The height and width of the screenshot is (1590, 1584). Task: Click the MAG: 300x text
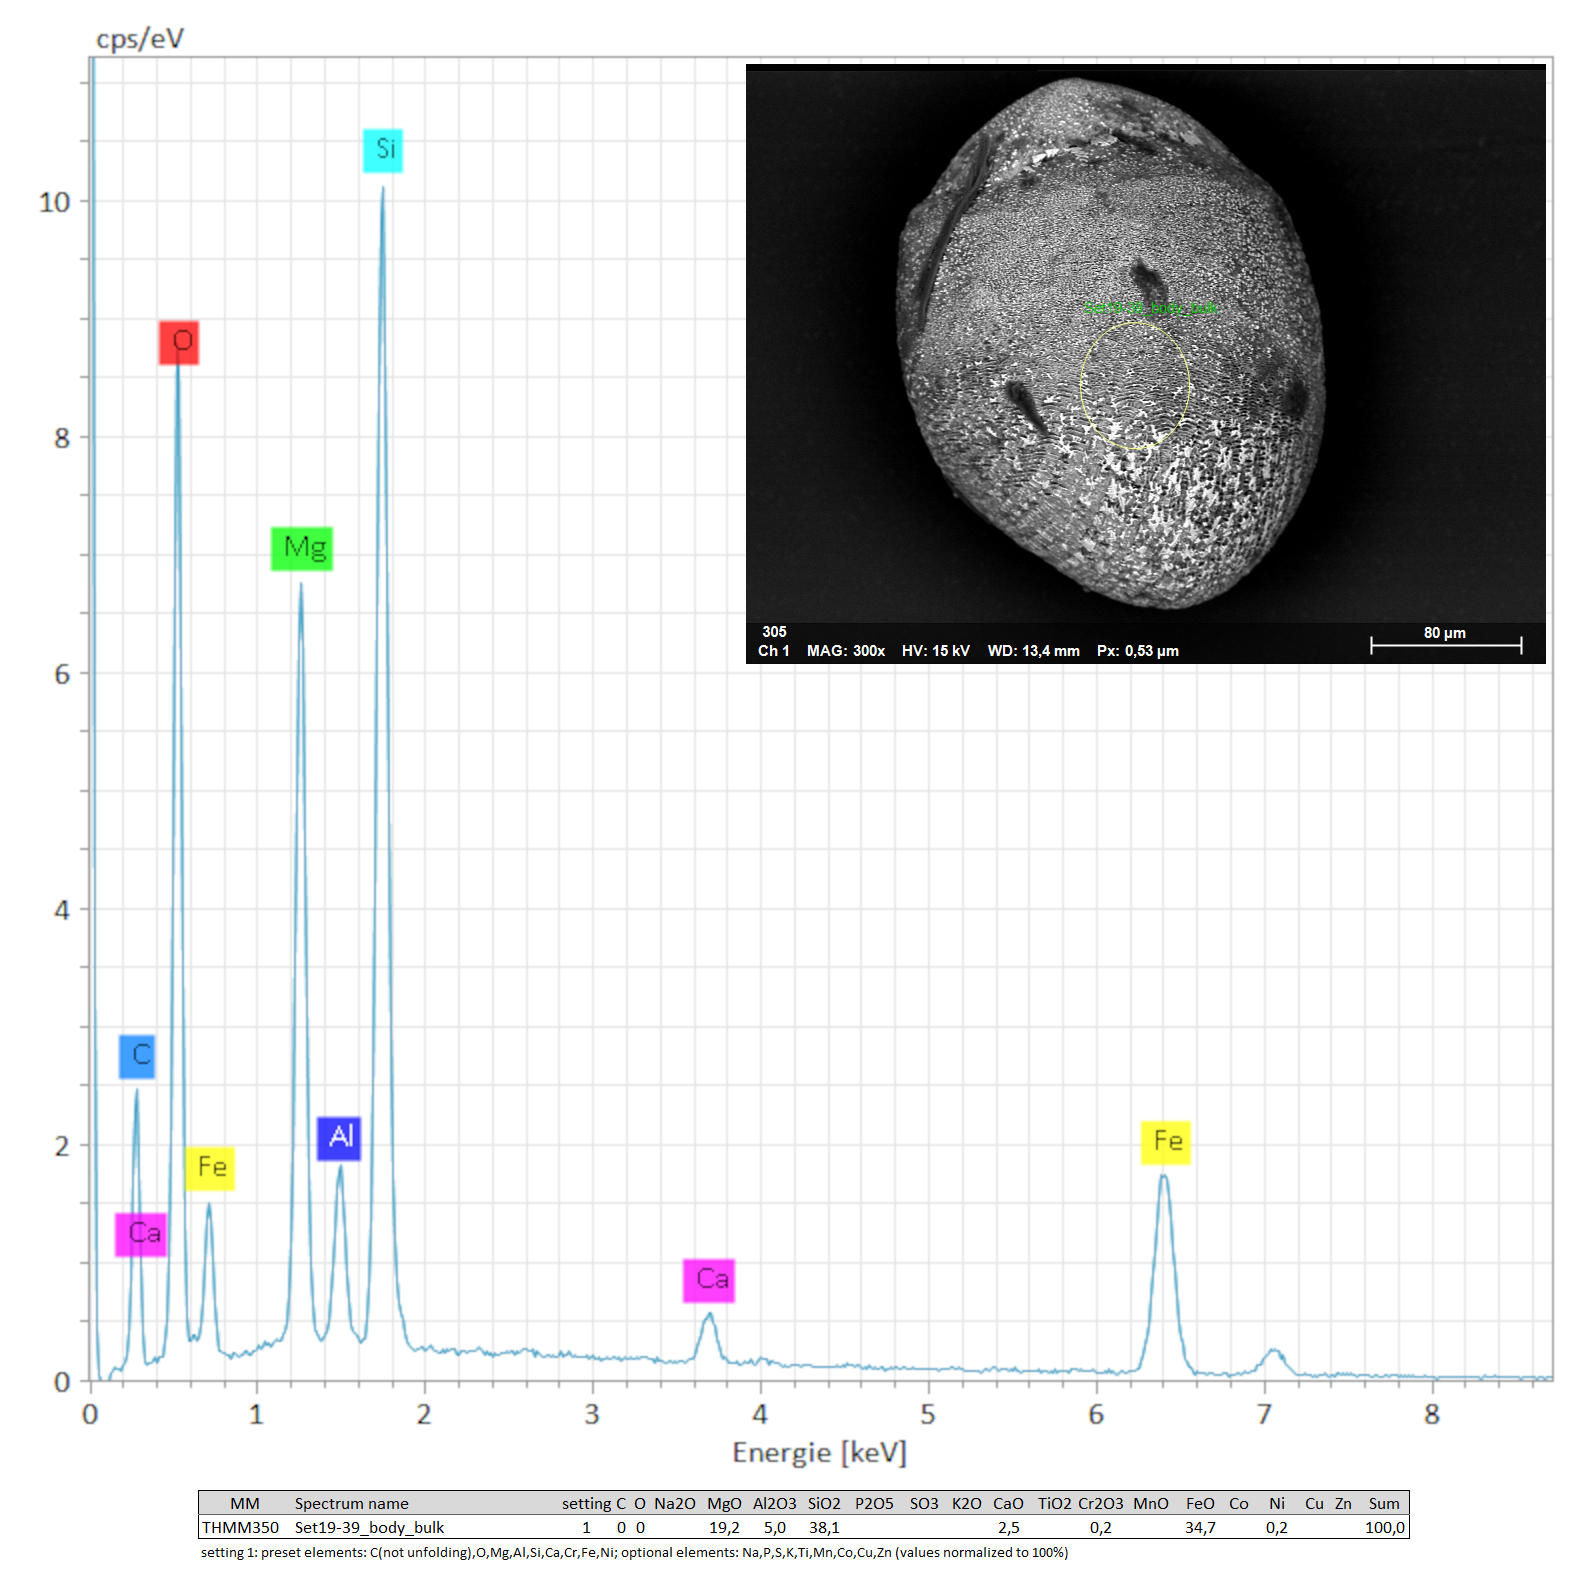(x=845, y=651)
